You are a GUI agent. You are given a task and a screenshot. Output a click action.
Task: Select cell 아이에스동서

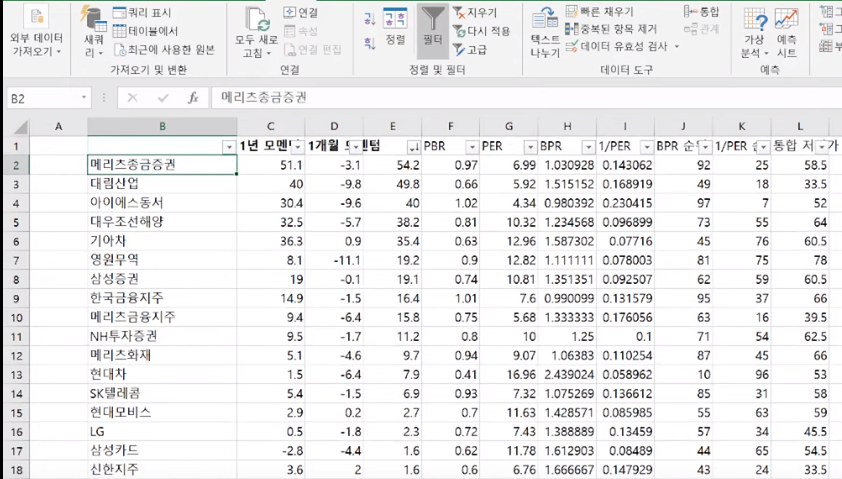(x=162, y=203)
